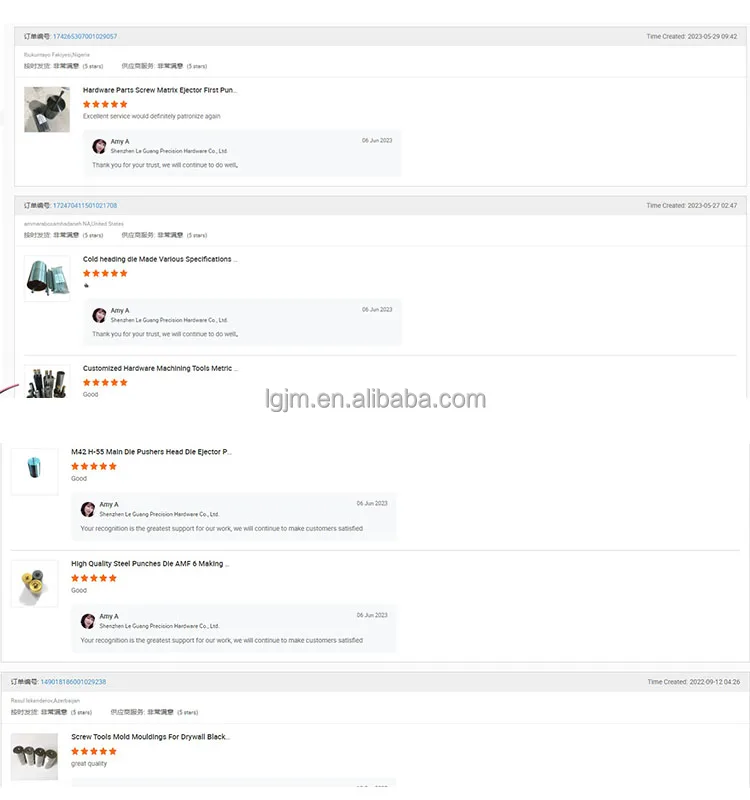Open order number 149018186001029238 link

click(x=73, y=682)
